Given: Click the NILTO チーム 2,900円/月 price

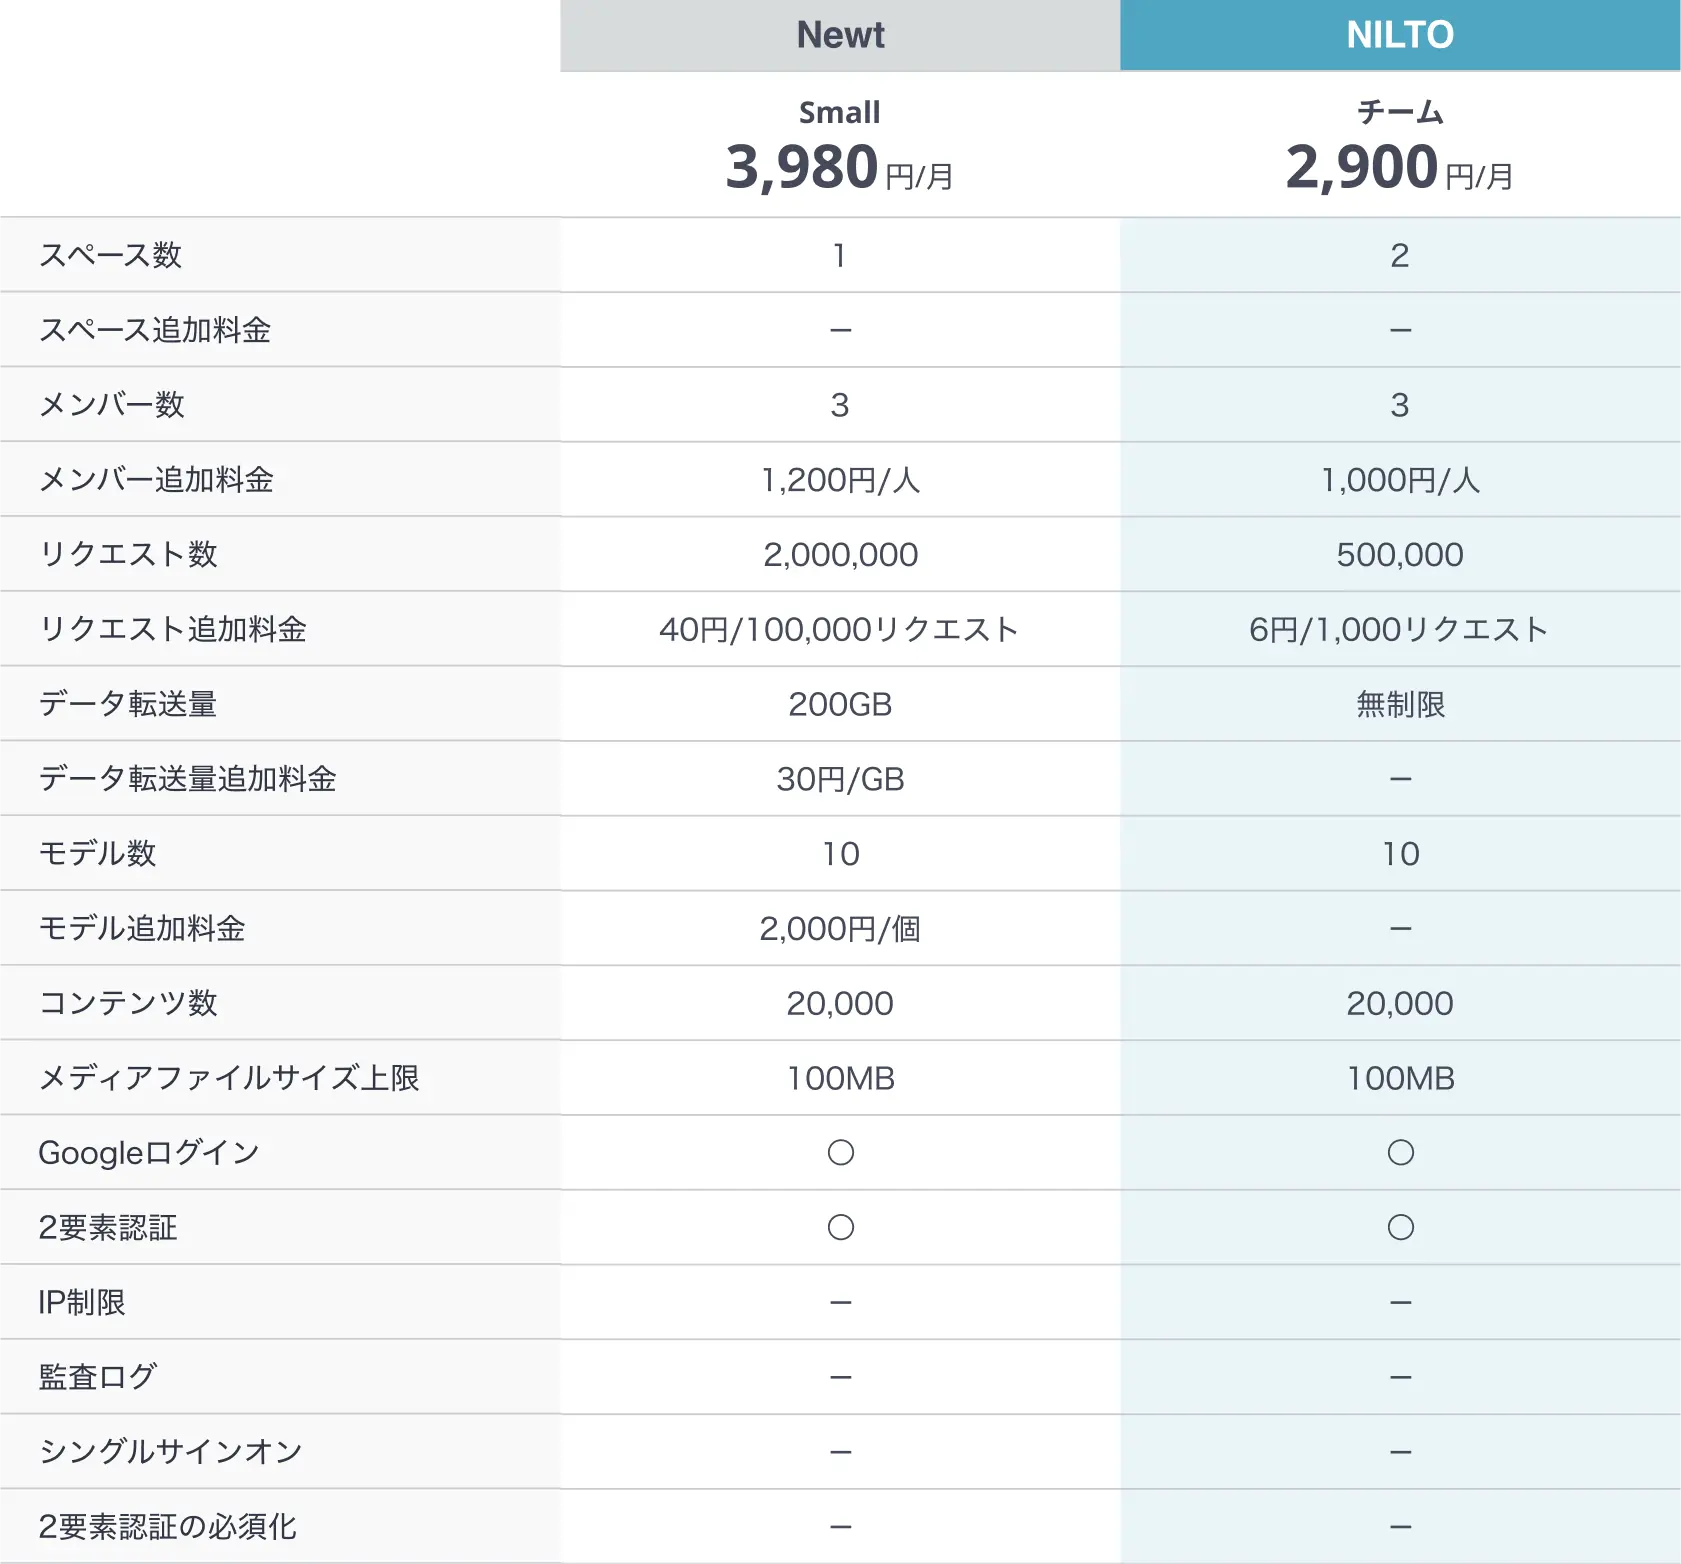Looking at the screenshot, I should [x=1400, y=166].
